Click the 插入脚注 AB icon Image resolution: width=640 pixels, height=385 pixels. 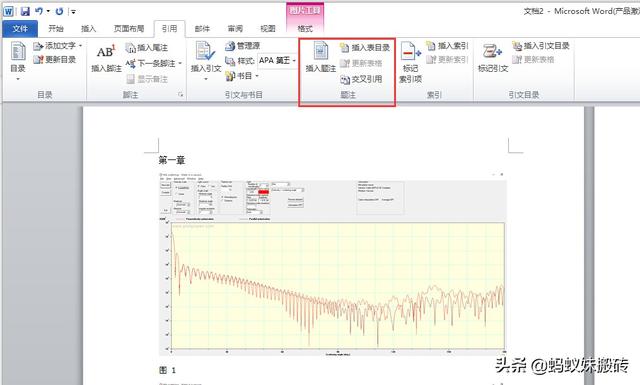pos(106,51)
